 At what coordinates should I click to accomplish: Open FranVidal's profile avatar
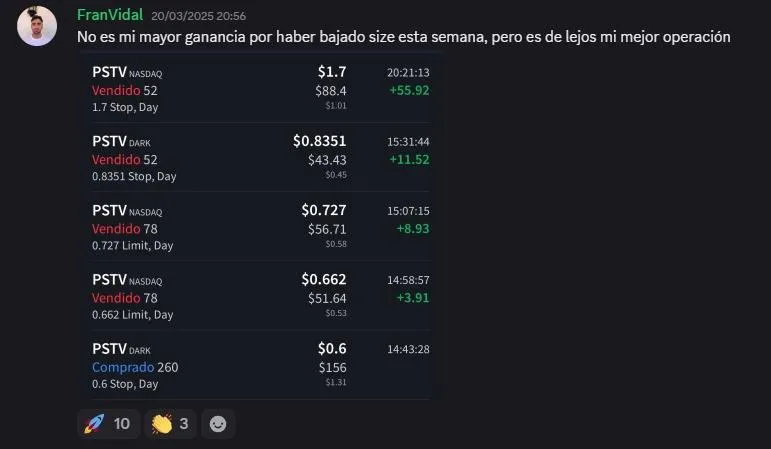click(x=37, y=26)
